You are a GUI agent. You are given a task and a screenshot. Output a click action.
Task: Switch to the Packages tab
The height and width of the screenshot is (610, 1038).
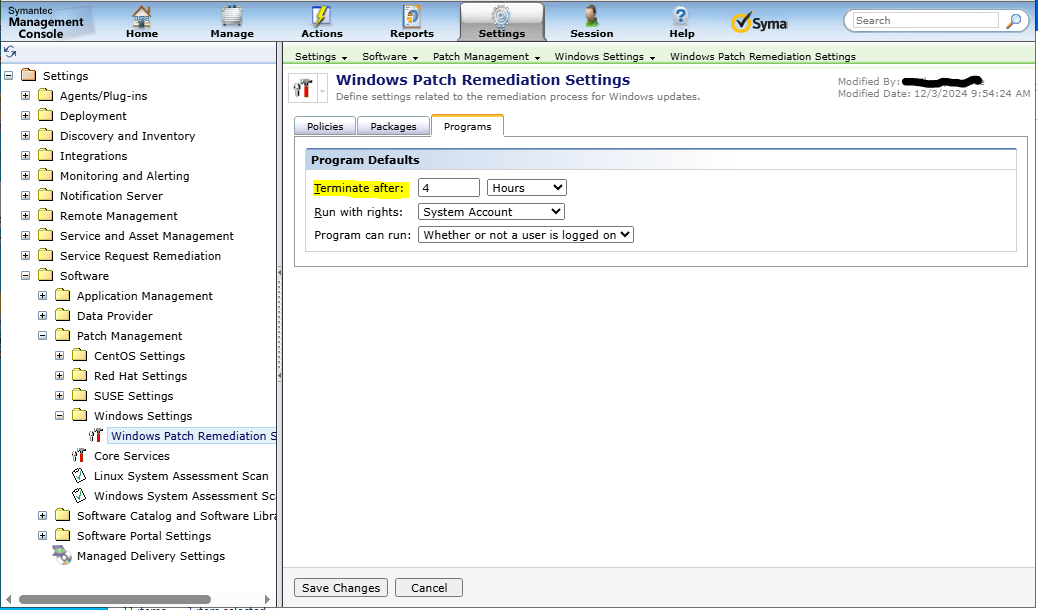pos(393,126)
